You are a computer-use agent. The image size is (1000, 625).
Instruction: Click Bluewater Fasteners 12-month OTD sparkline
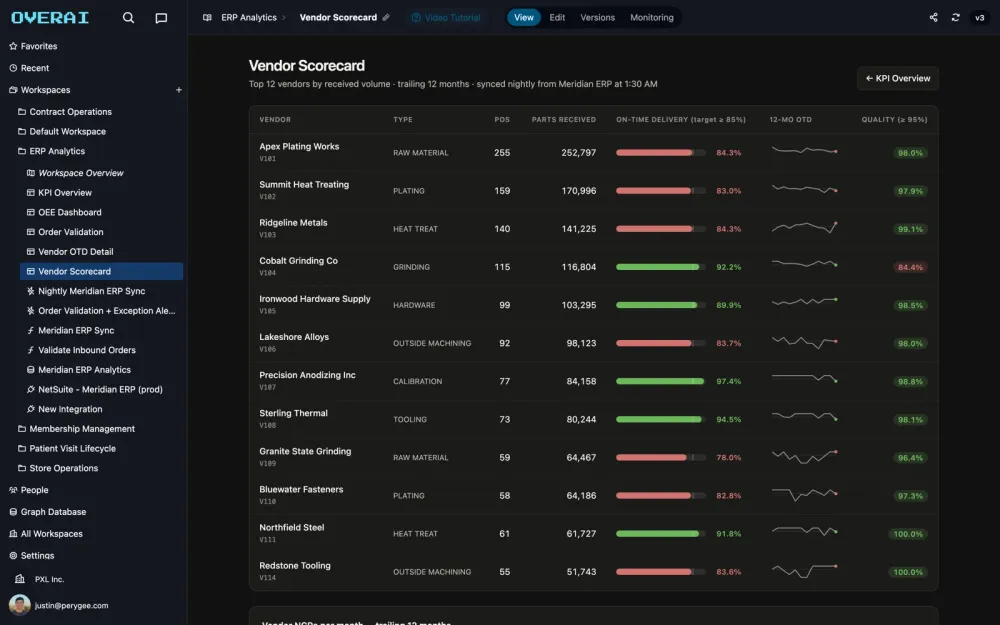click(x=804, y=495)
